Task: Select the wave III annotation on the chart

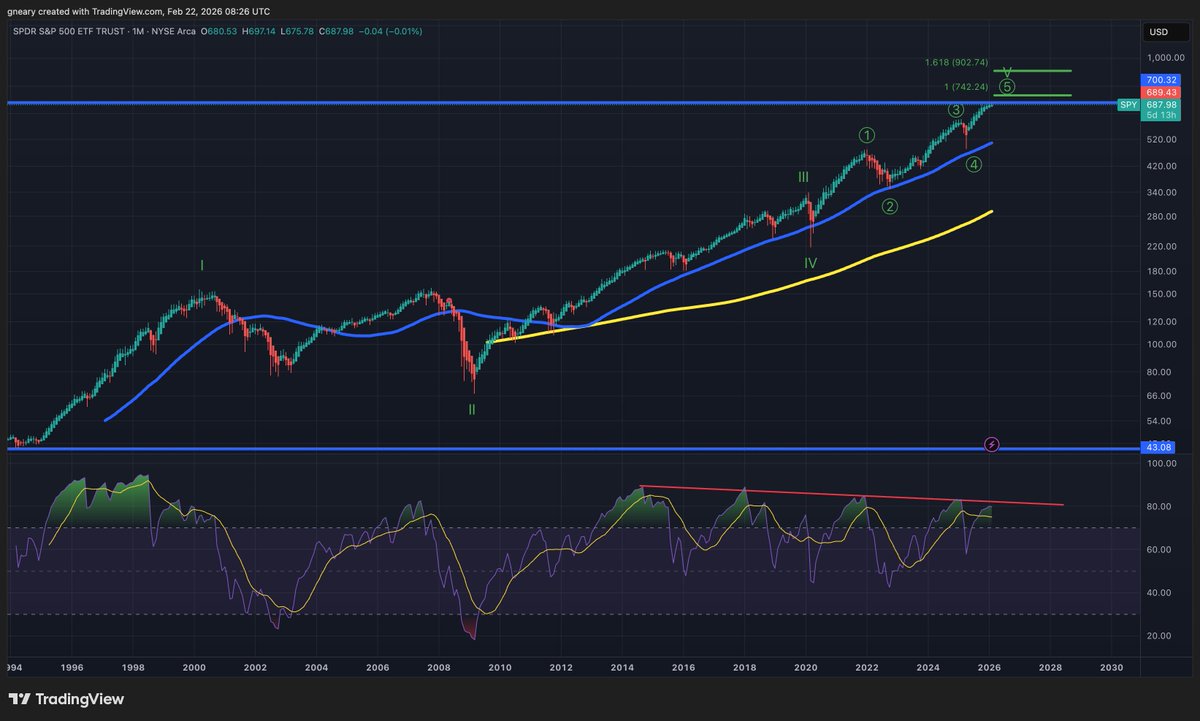Action: [803, 176]
